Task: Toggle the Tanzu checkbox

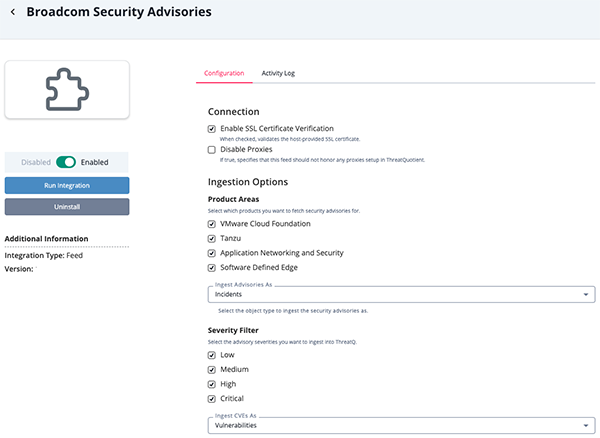Action: coord(212,239)
